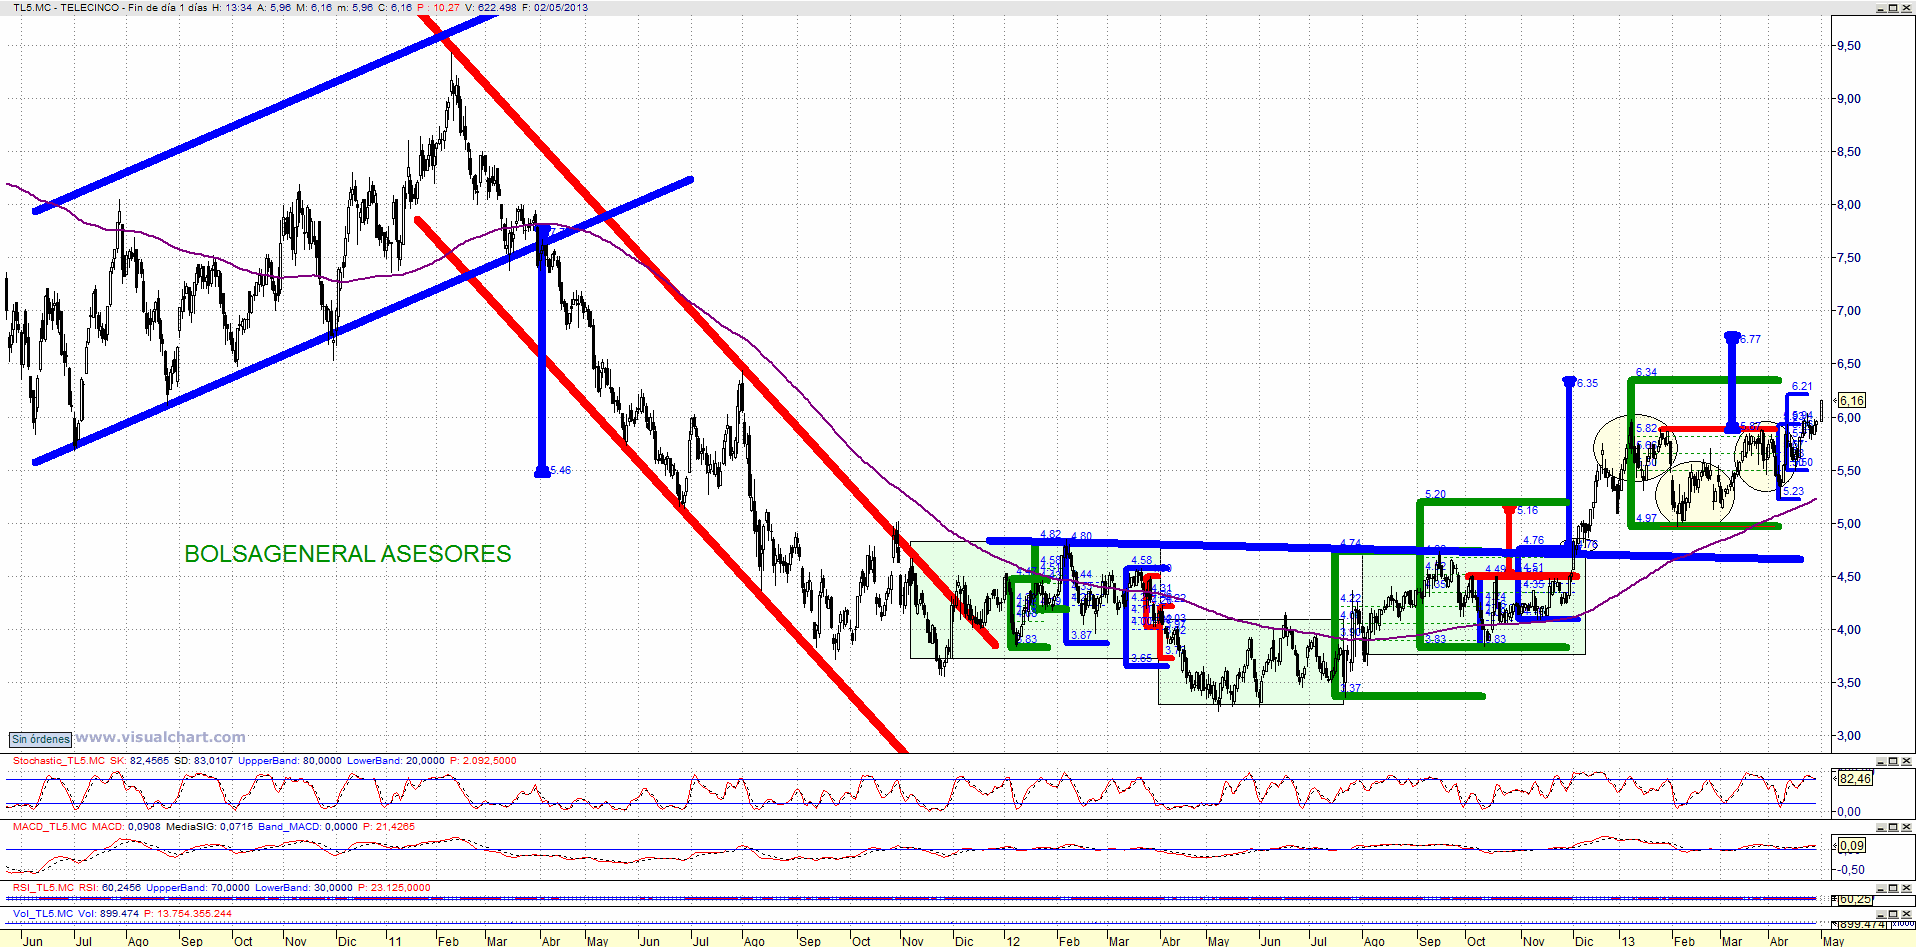The width and height of the screenshot is (1916, 947).
Task: Minimize the Volume indicator panel
Action: coord(1880,913)
